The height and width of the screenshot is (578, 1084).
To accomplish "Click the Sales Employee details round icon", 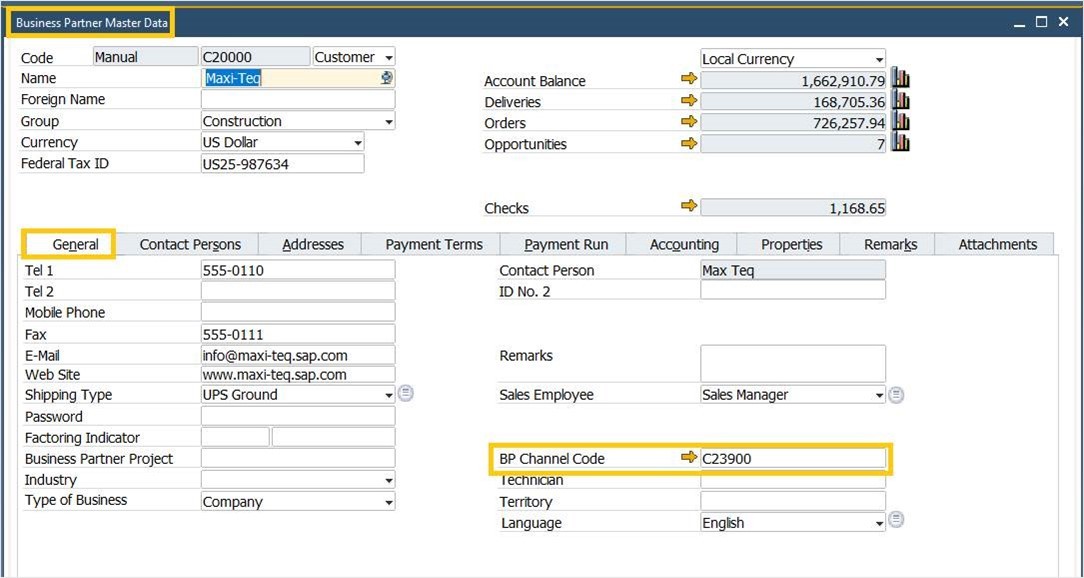I will click(896, 395).
